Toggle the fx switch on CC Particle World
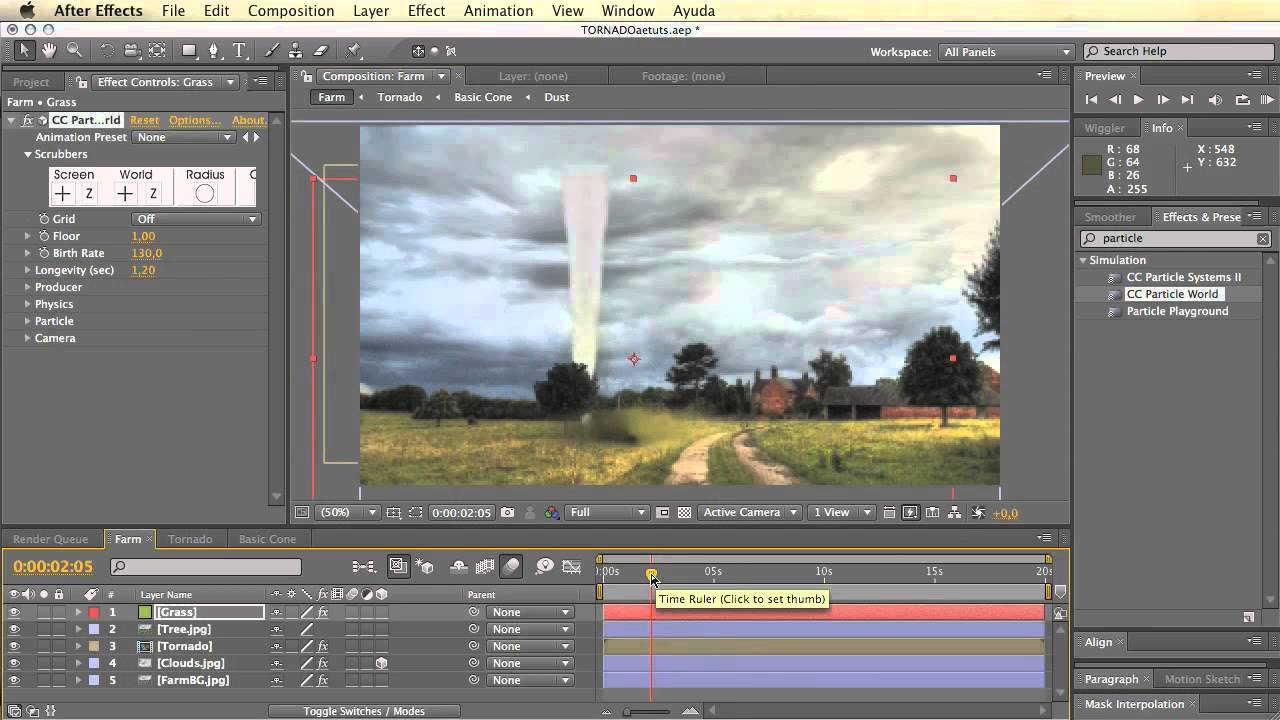 (28, 120)
